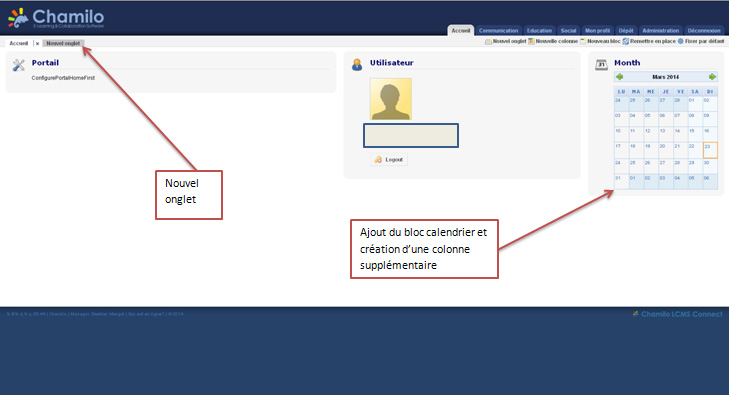Click the Déconnexion tab to sign out

point(704,31)
